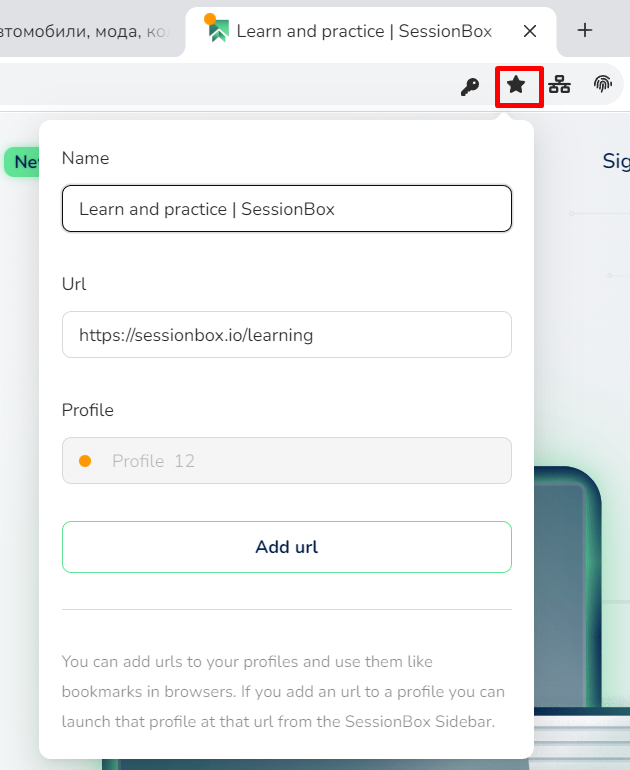Click the orange Profile 12 color dot
630x770 pixels.
85,461
